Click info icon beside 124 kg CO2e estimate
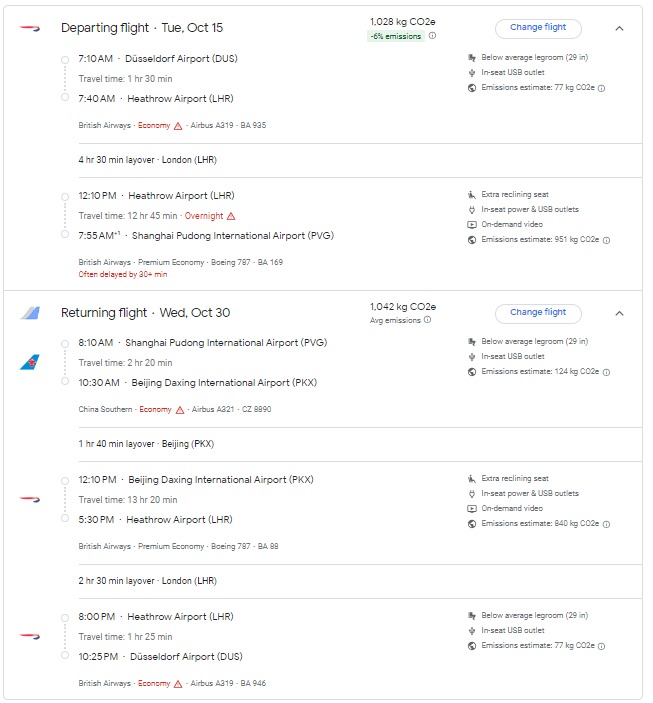Screen dimensions: 653x703 tap(606, 372)
